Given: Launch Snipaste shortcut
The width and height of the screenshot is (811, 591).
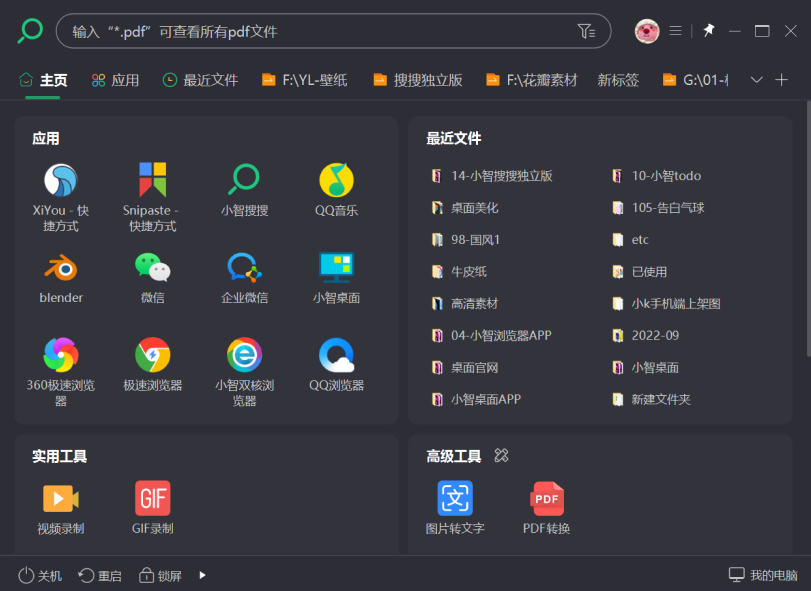Looking at the screenshot, I should pyautogui.click(x=152, y=197).
